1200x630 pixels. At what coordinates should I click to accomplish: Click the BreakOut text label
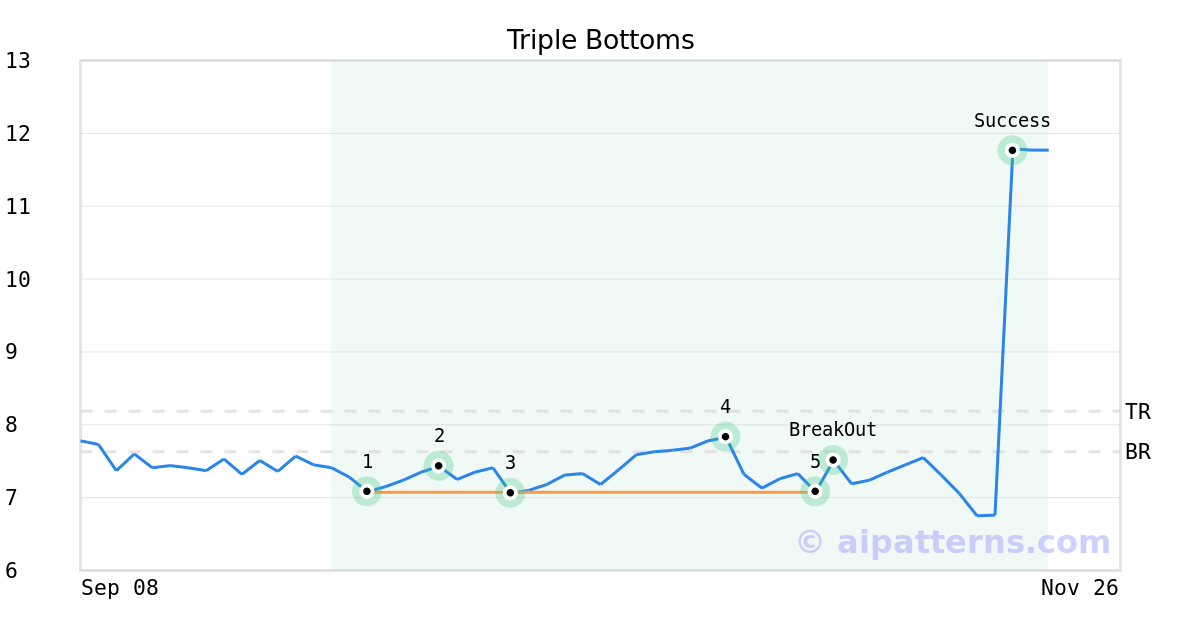click(x=832, y=430)
